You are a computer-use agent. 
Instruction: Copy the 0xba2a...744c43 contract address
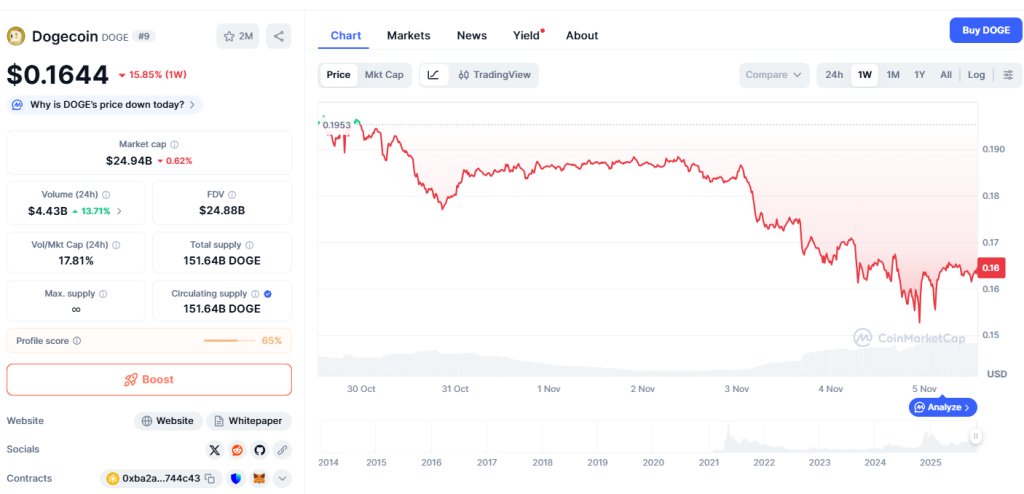(x=210, y=479)
